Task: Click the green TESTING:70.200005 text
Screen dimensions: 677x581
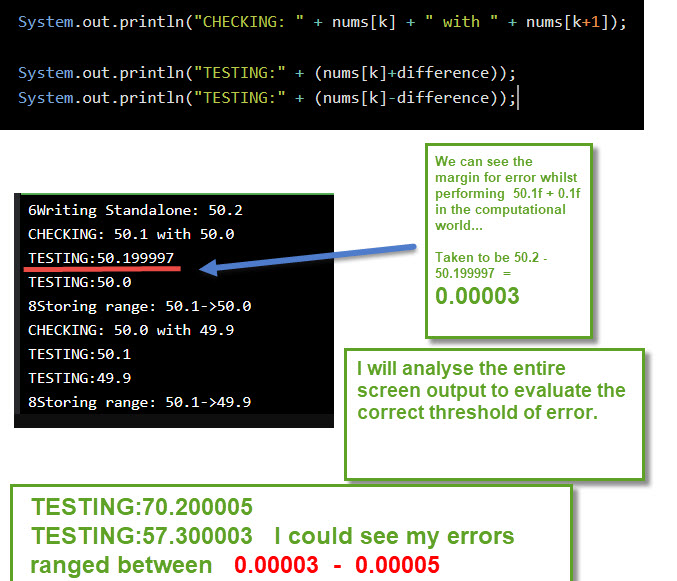Action: pos(142,507)
